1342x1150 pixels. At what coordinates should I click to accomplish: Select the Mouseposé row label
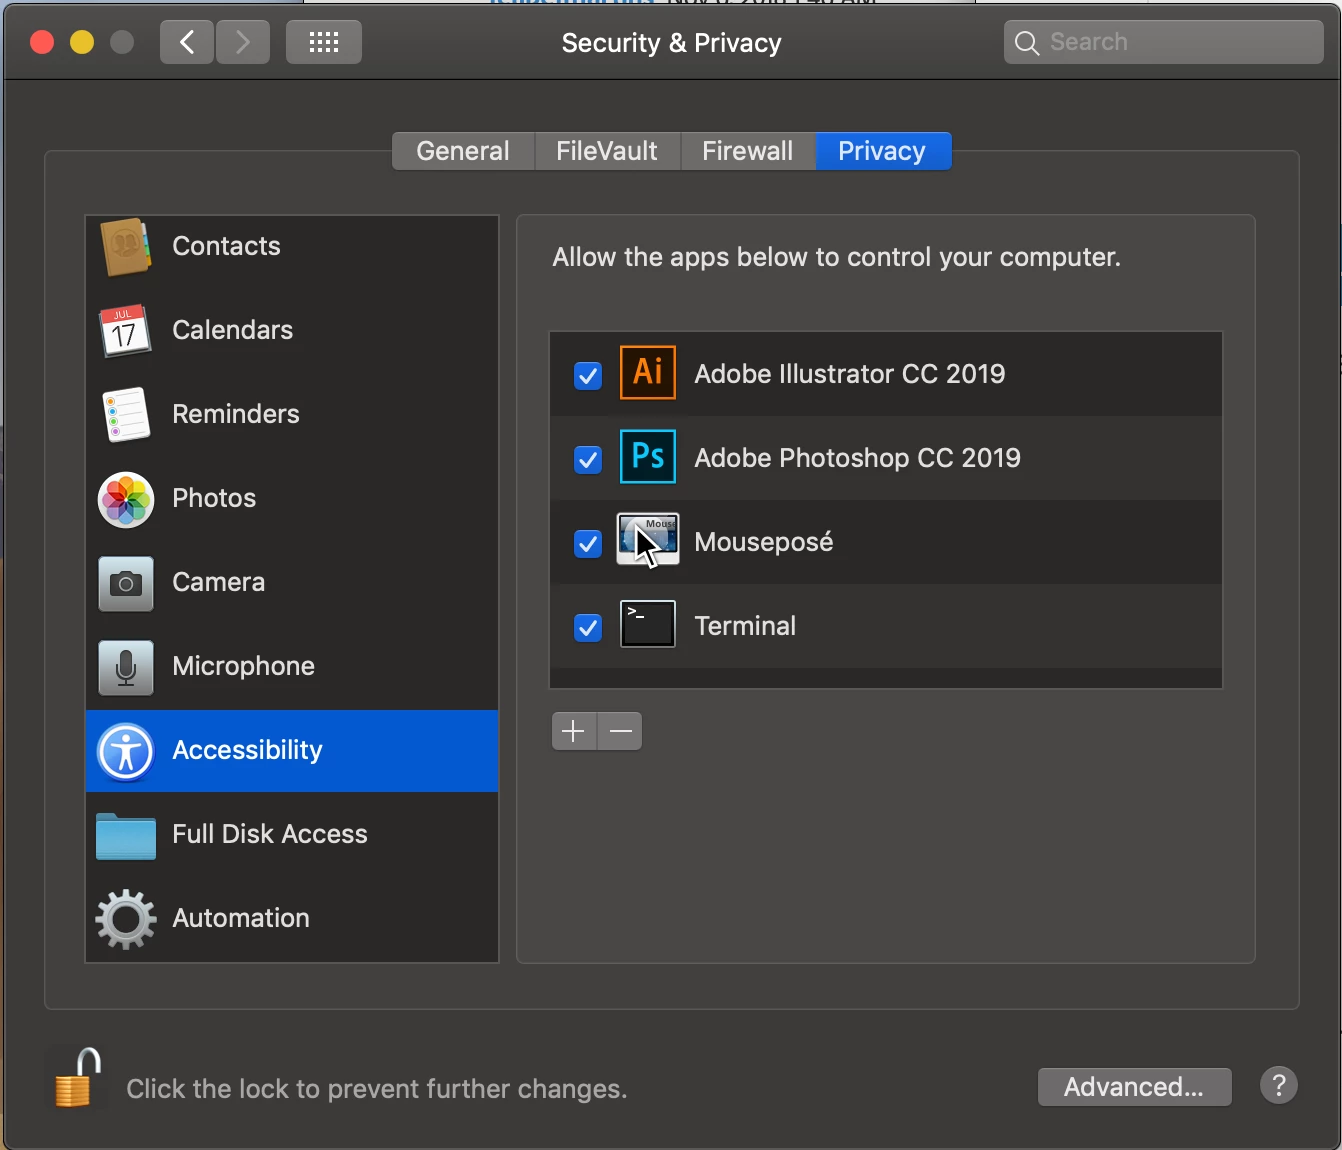pyautogui.click(x=764, y=542)
